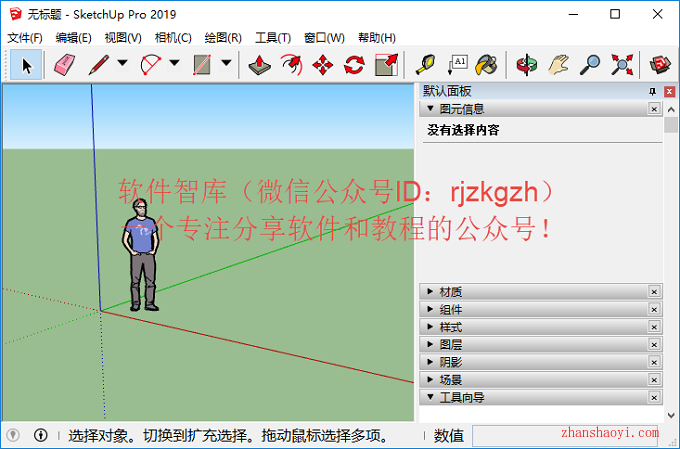Collapse the 工具向导 panel
The height and width of the screenshot is (449, 680).
click(x=430, y=397)
